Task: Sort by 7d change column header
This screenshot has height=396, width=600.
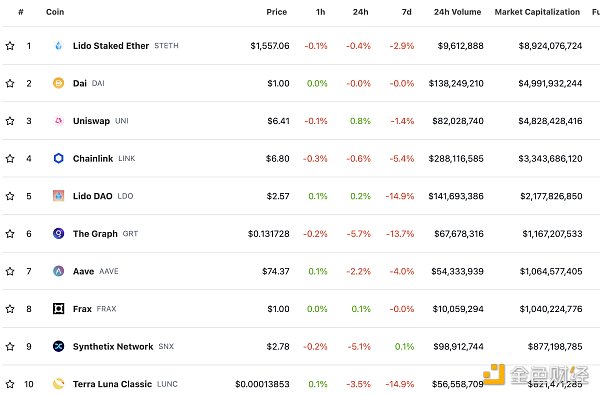Action: click(x=406, y=12)
